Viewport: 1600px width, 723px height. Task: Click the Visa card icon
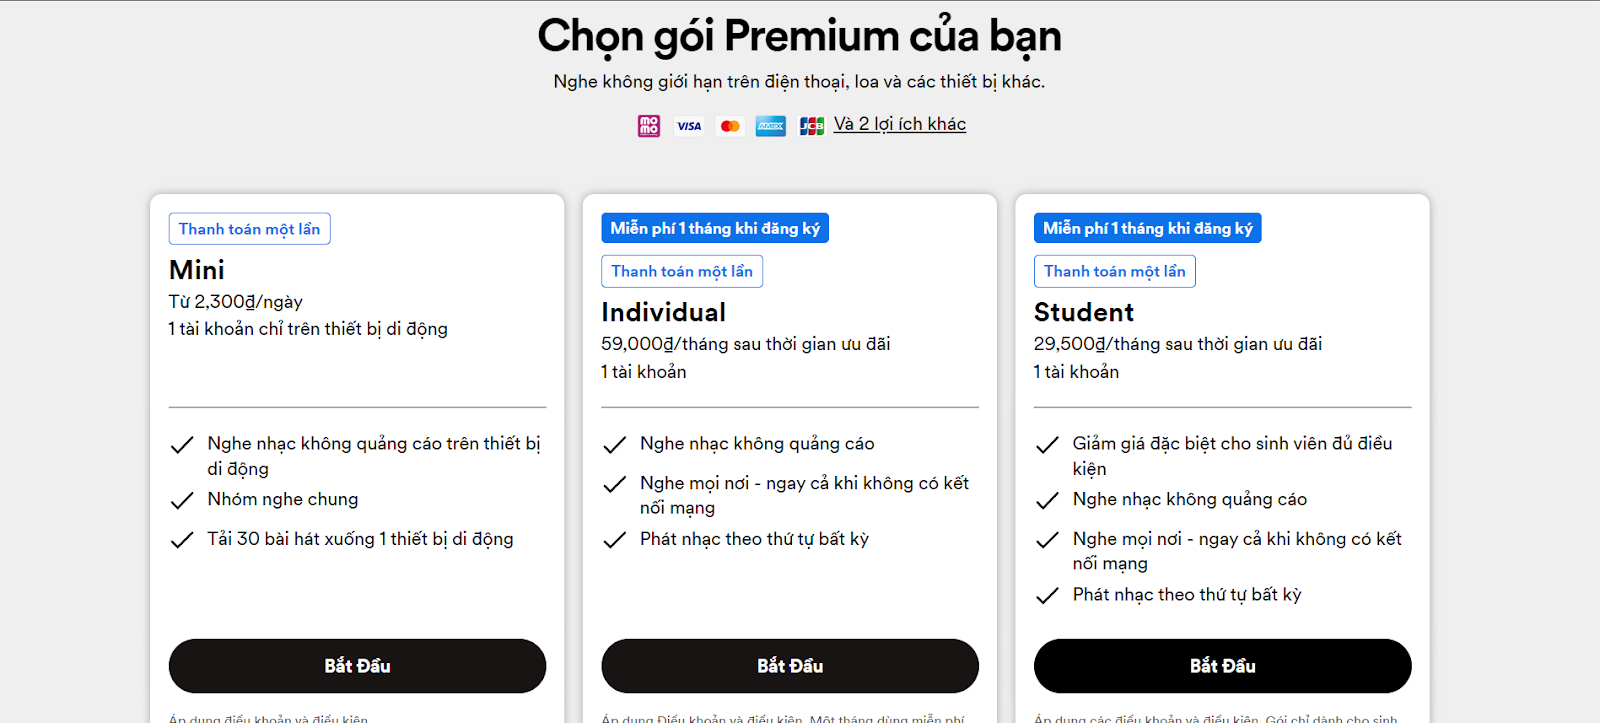point(689,126)
